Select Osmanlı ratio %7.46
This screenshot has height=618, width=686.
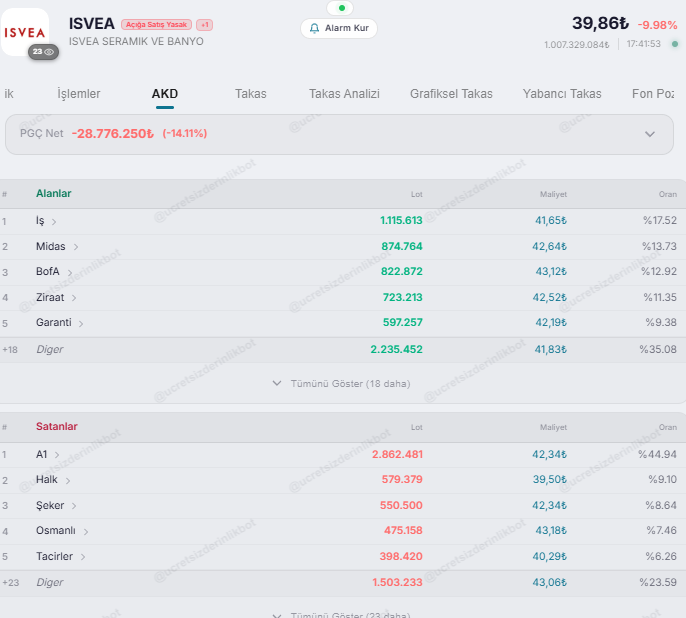pyautogui.click(x=662, y=531)
